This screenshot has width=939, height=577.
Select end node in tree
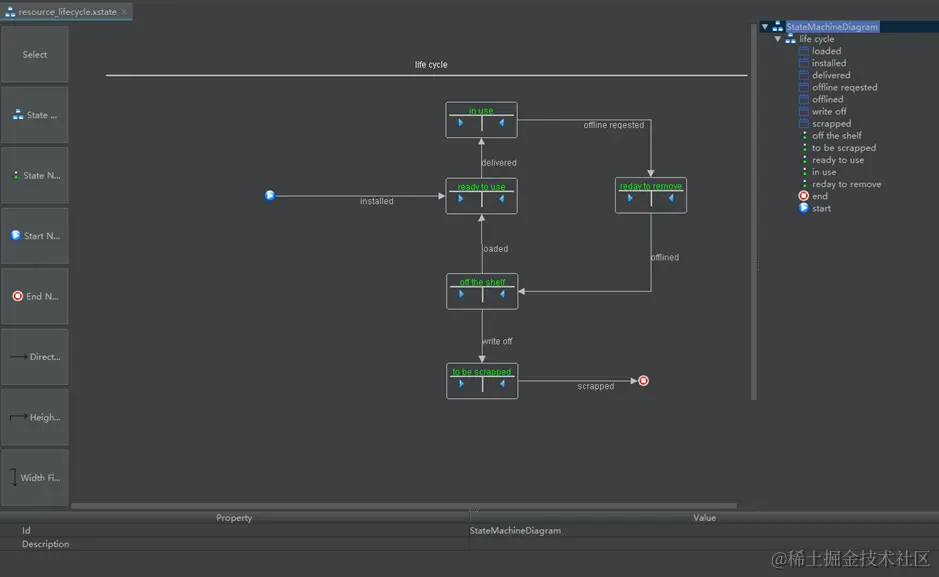[820, 196]
